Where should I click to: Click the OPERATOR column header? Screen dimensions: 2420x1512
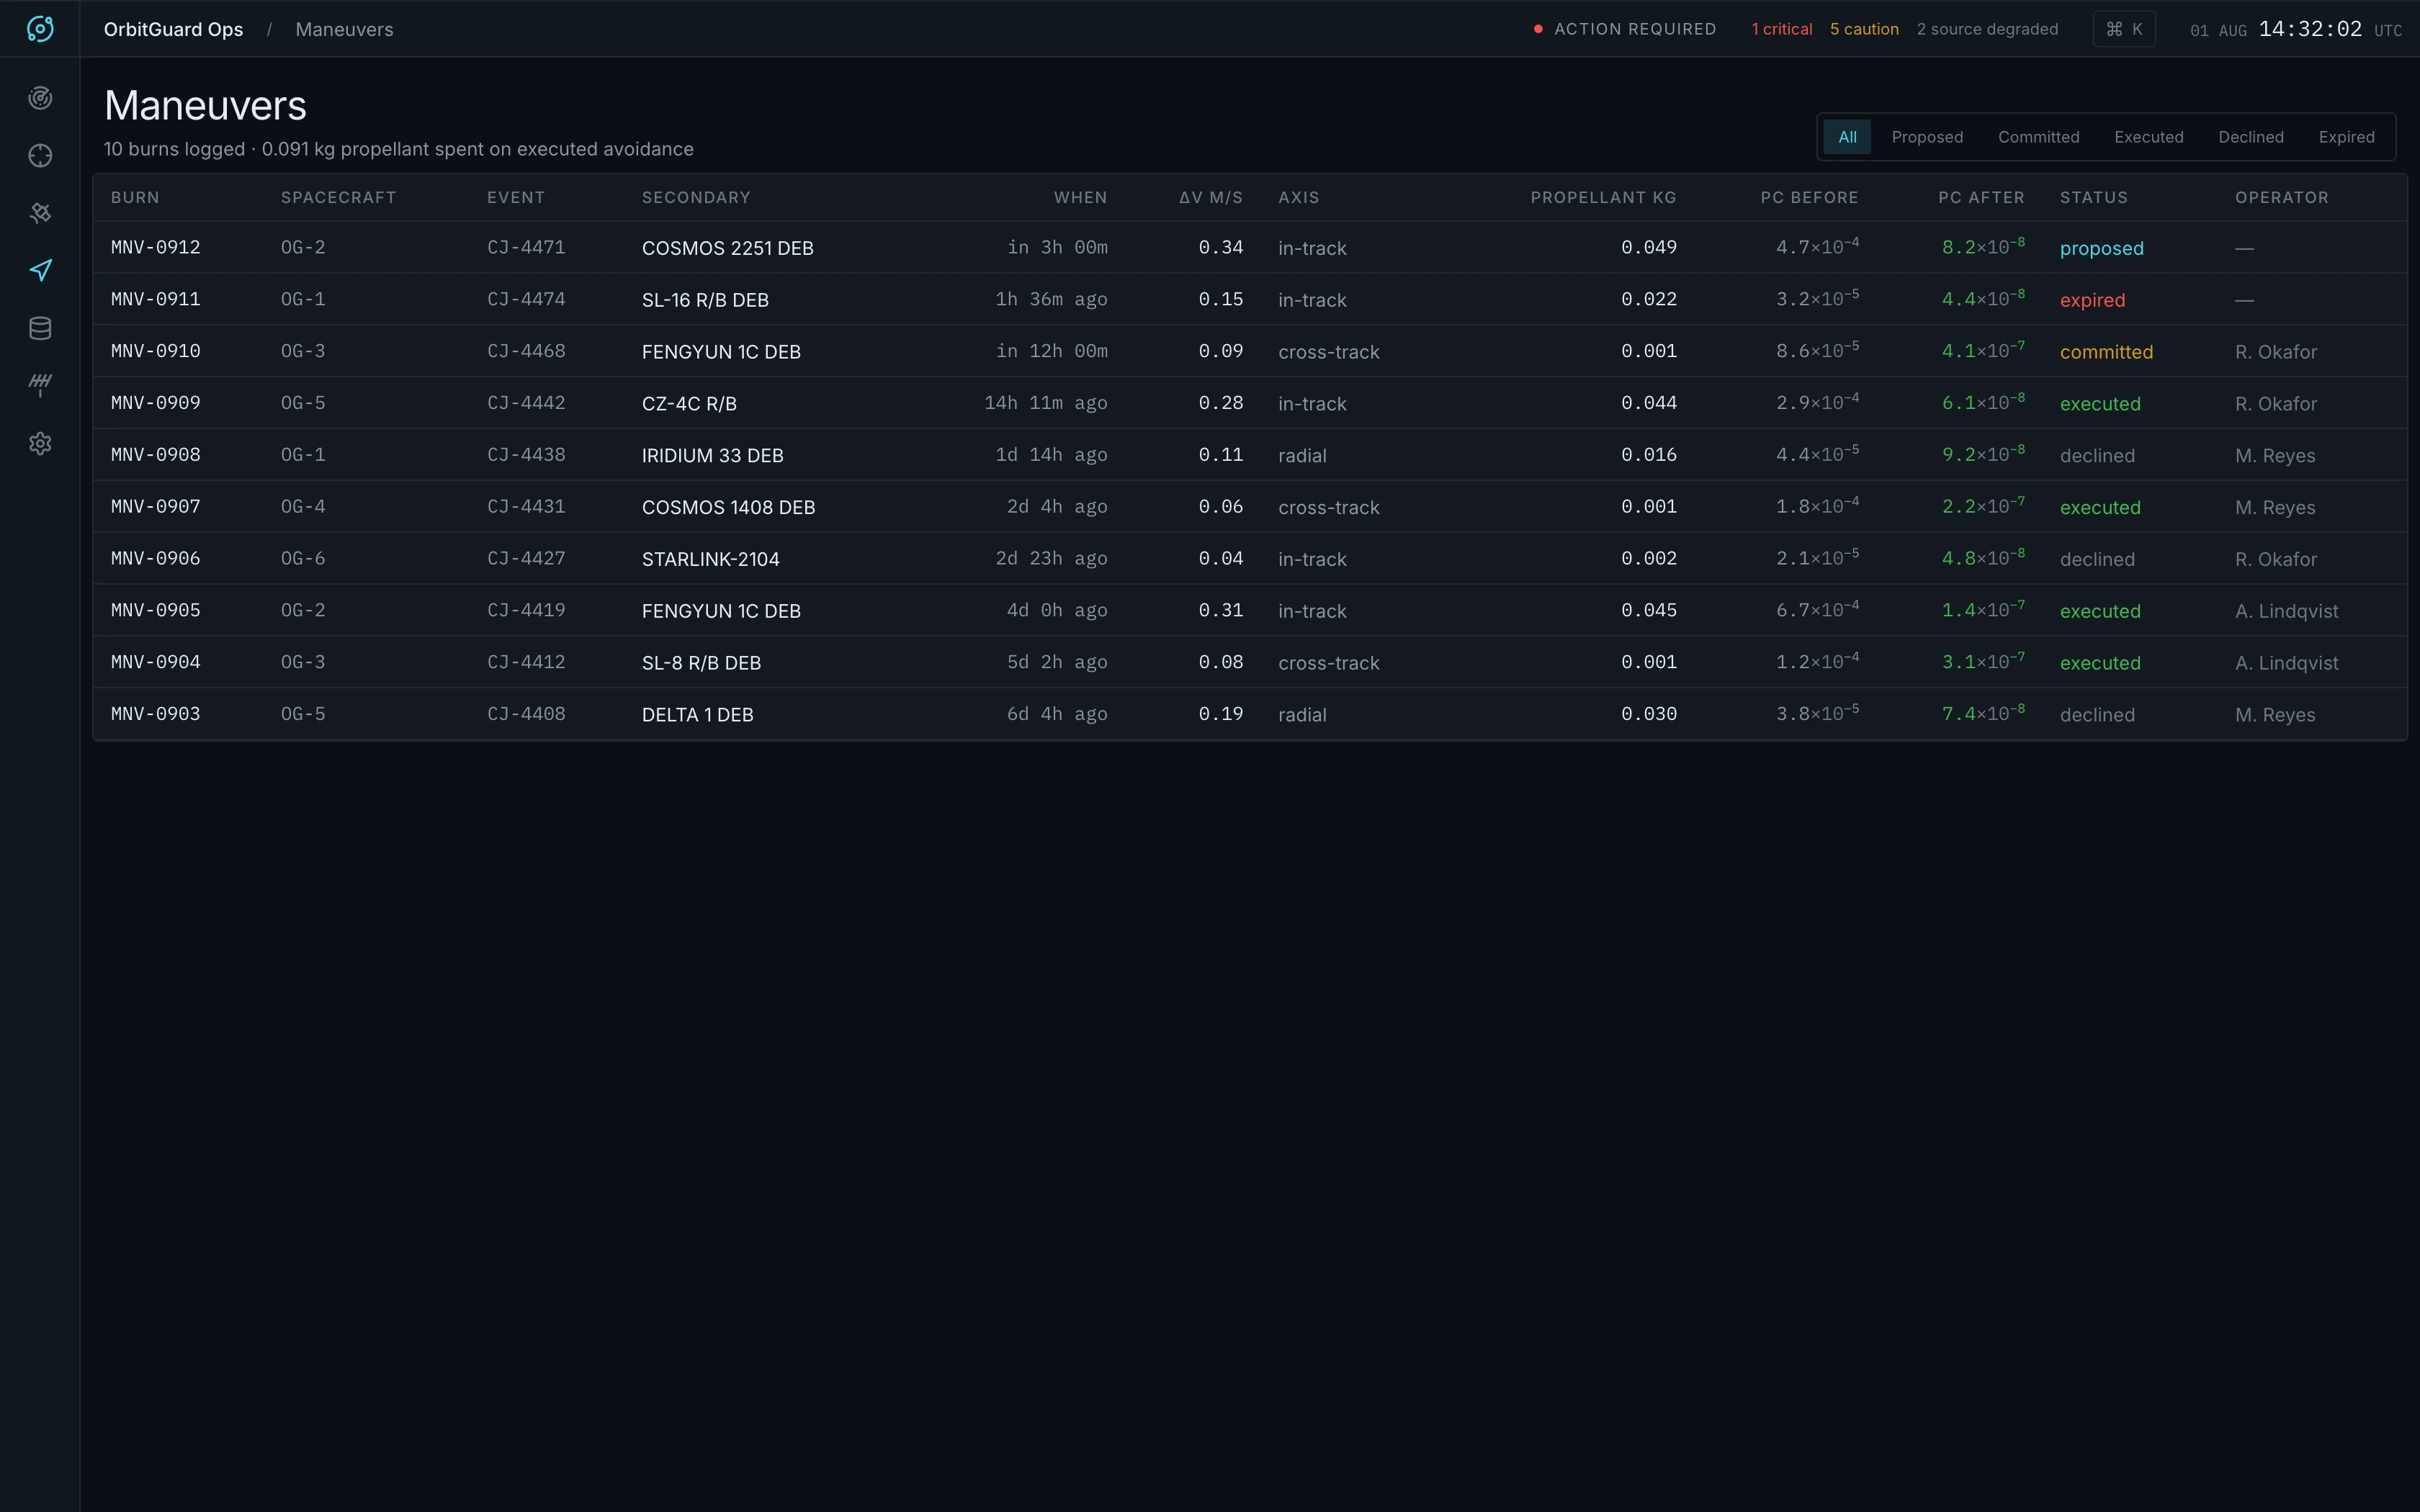pos(2281,198)
